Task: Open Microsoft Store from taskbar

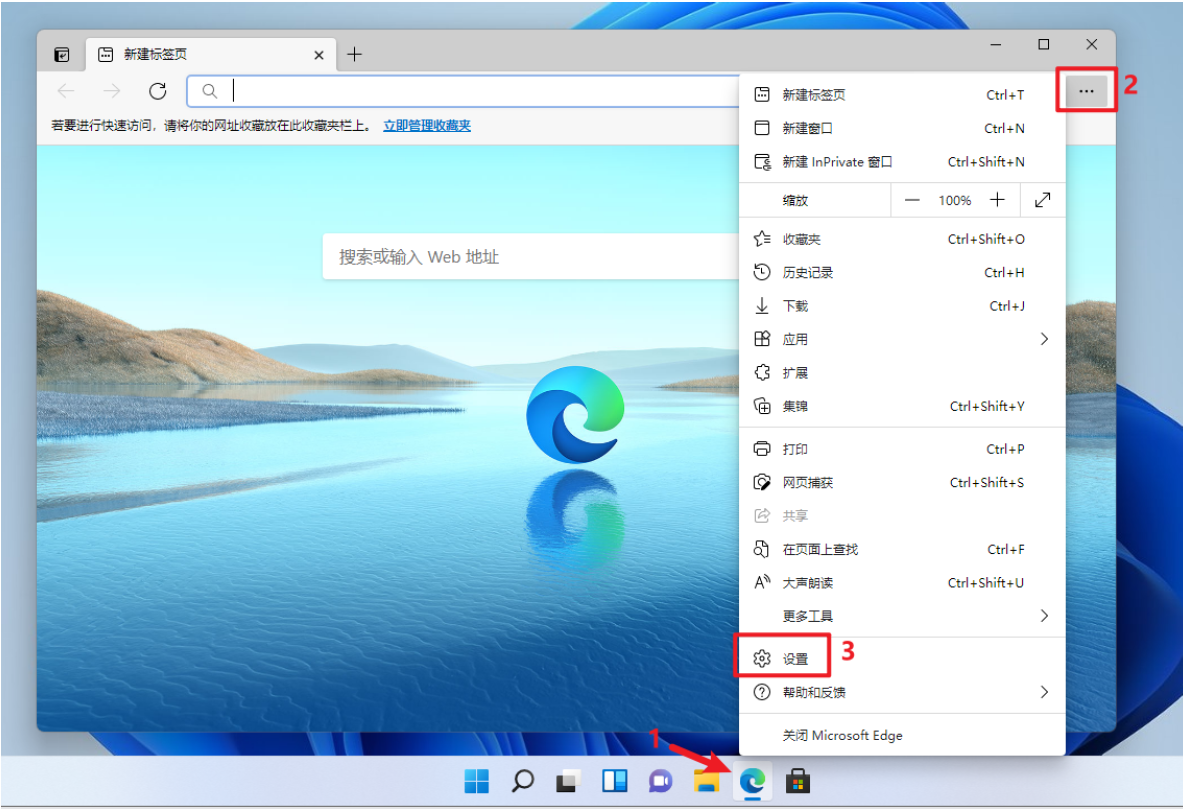Action: click(796, 781)
